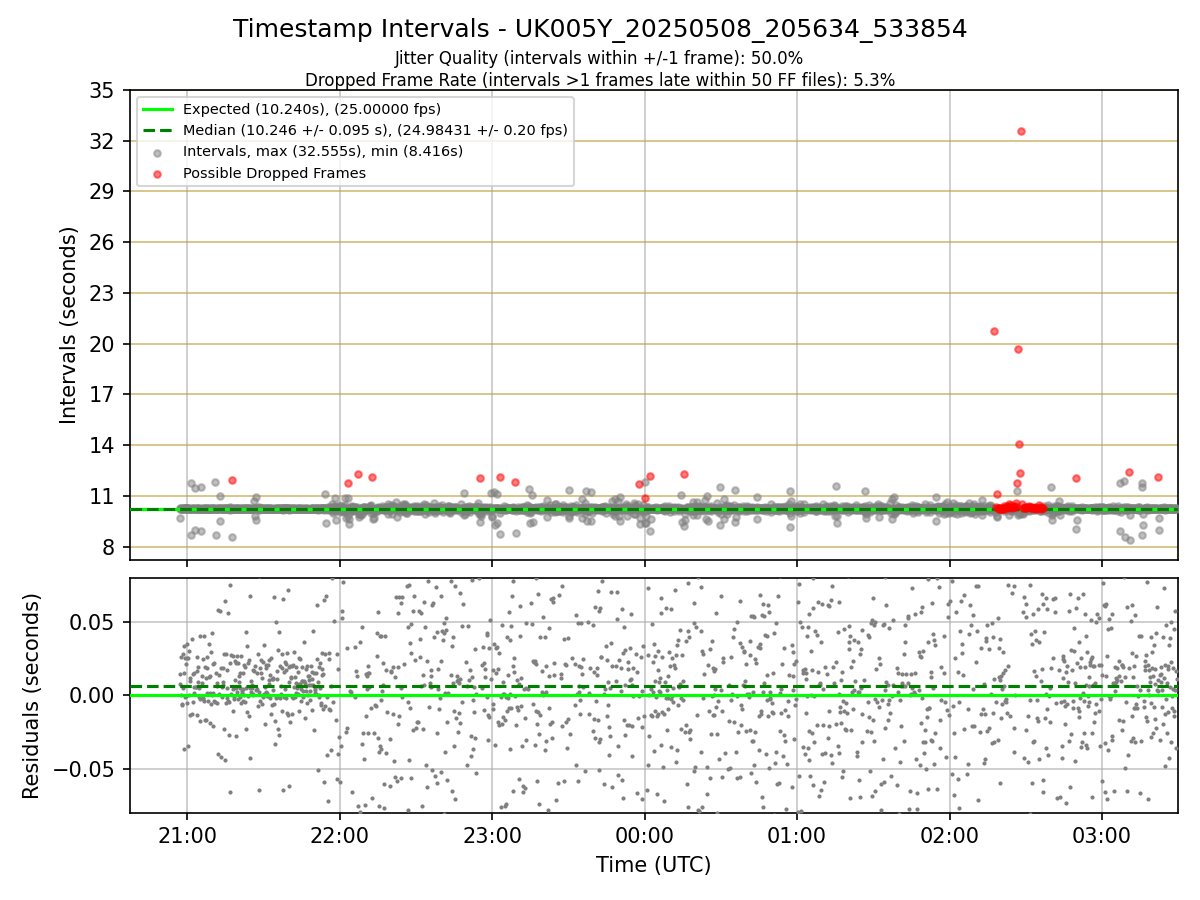
Task: Click the 0.05 residuals tick label
Action: coord(95,621)
